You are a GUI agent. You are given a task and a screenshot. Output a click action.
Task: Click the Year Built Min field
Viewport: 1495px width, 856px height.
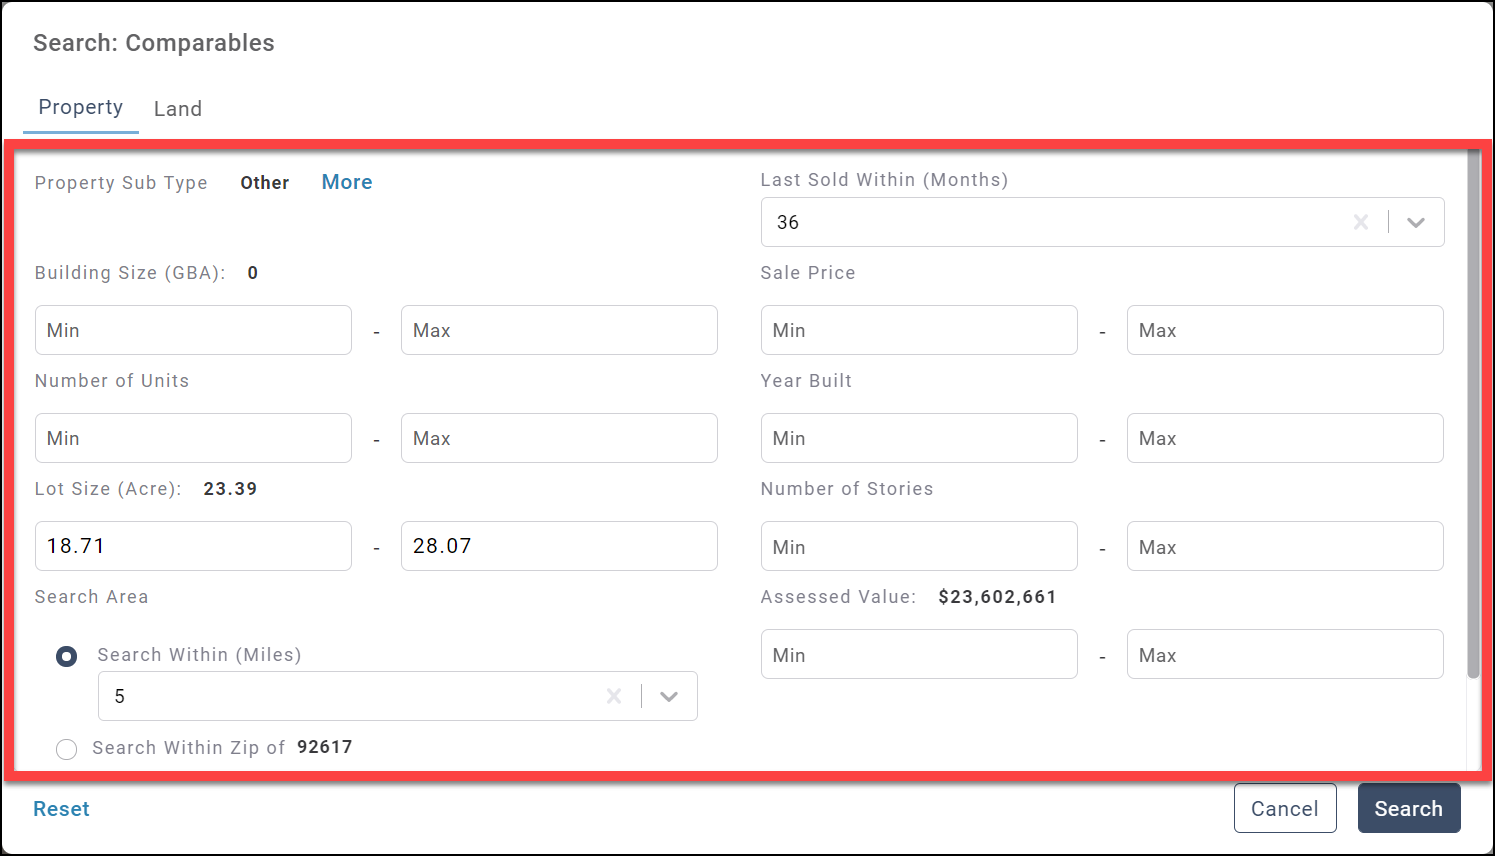pos(918,438)
